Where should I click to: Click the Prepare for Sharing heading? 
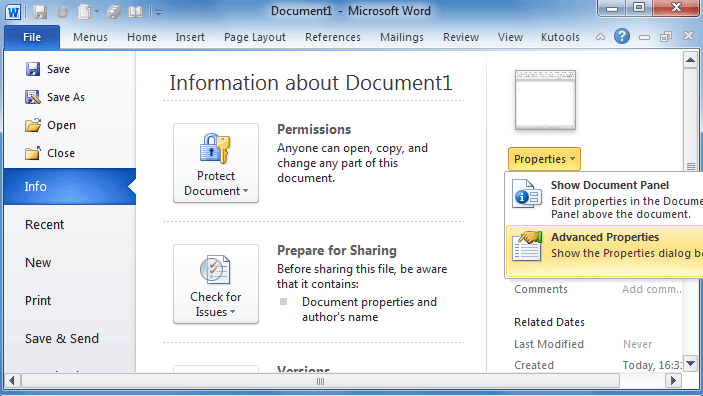pyautogui.click(x=337, y=250)
